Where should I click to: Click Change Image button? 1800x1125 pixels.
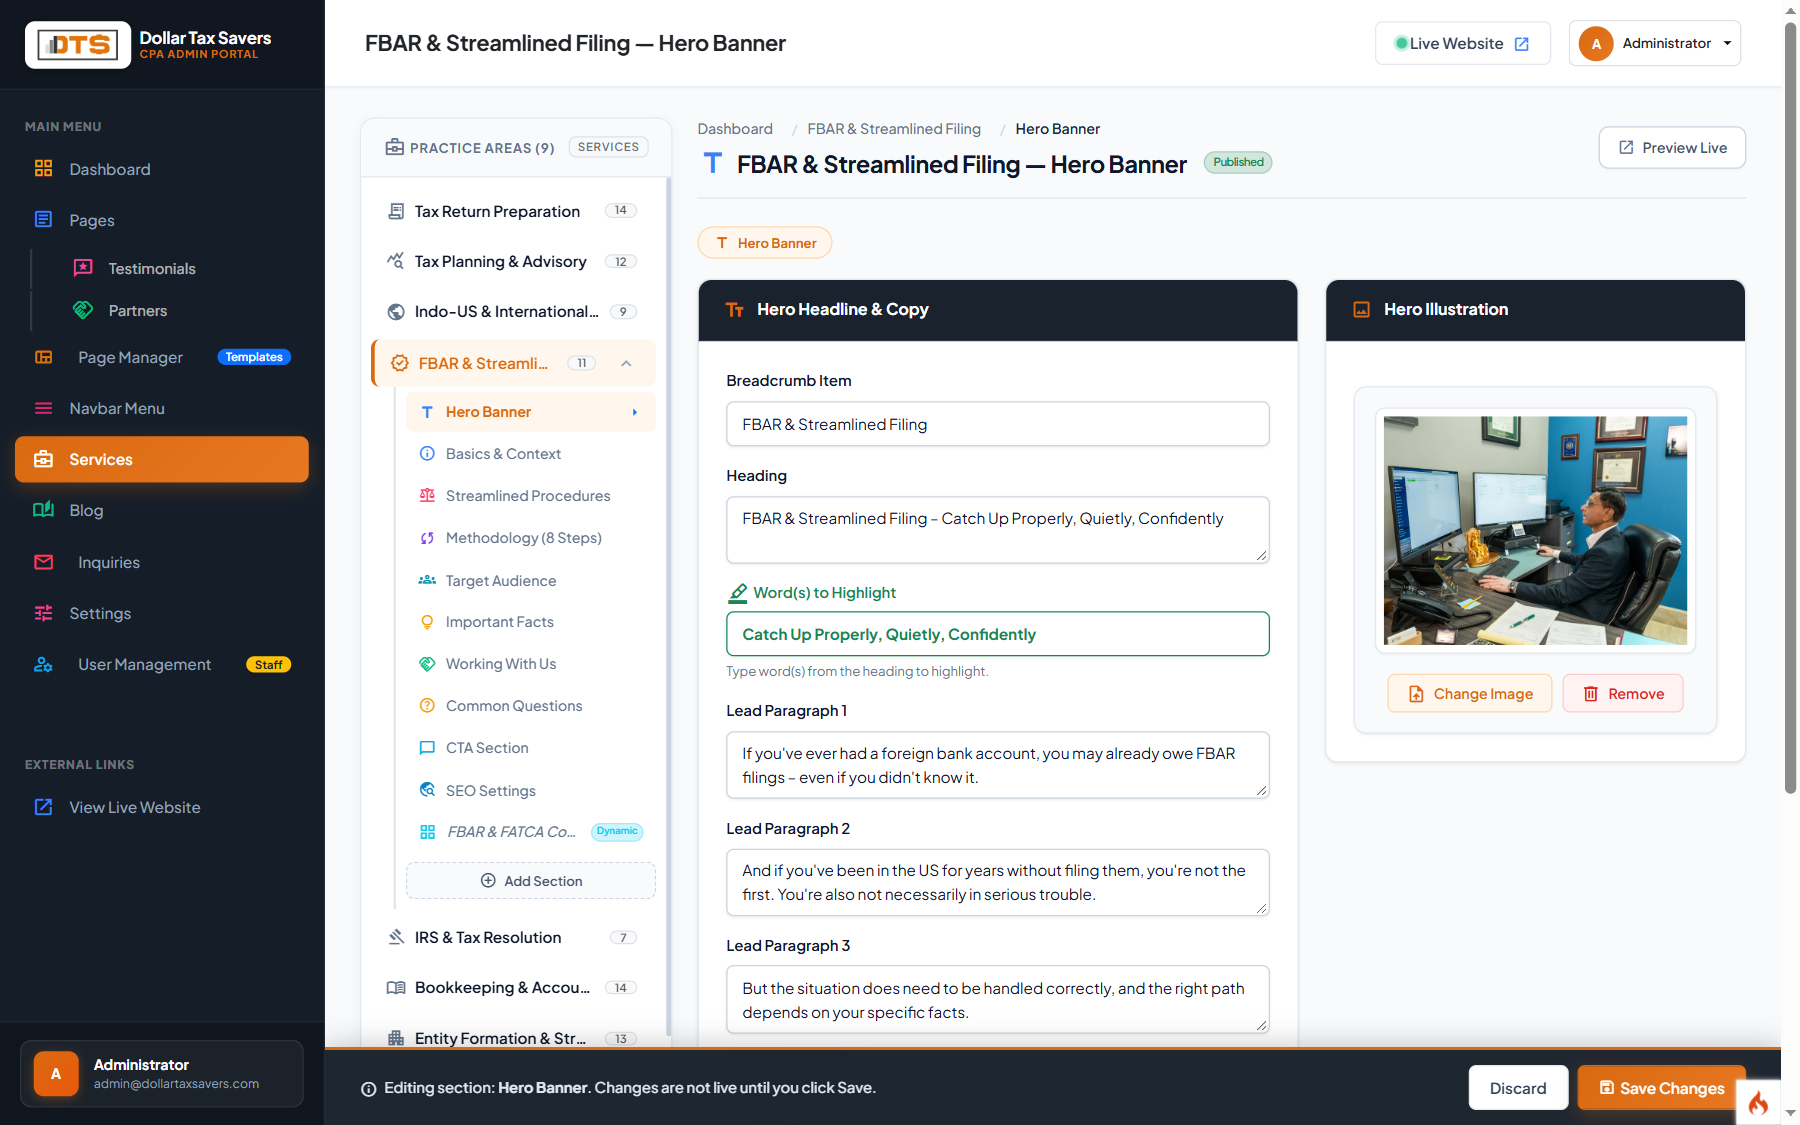pyautogui.click(x=1470, y=693)
